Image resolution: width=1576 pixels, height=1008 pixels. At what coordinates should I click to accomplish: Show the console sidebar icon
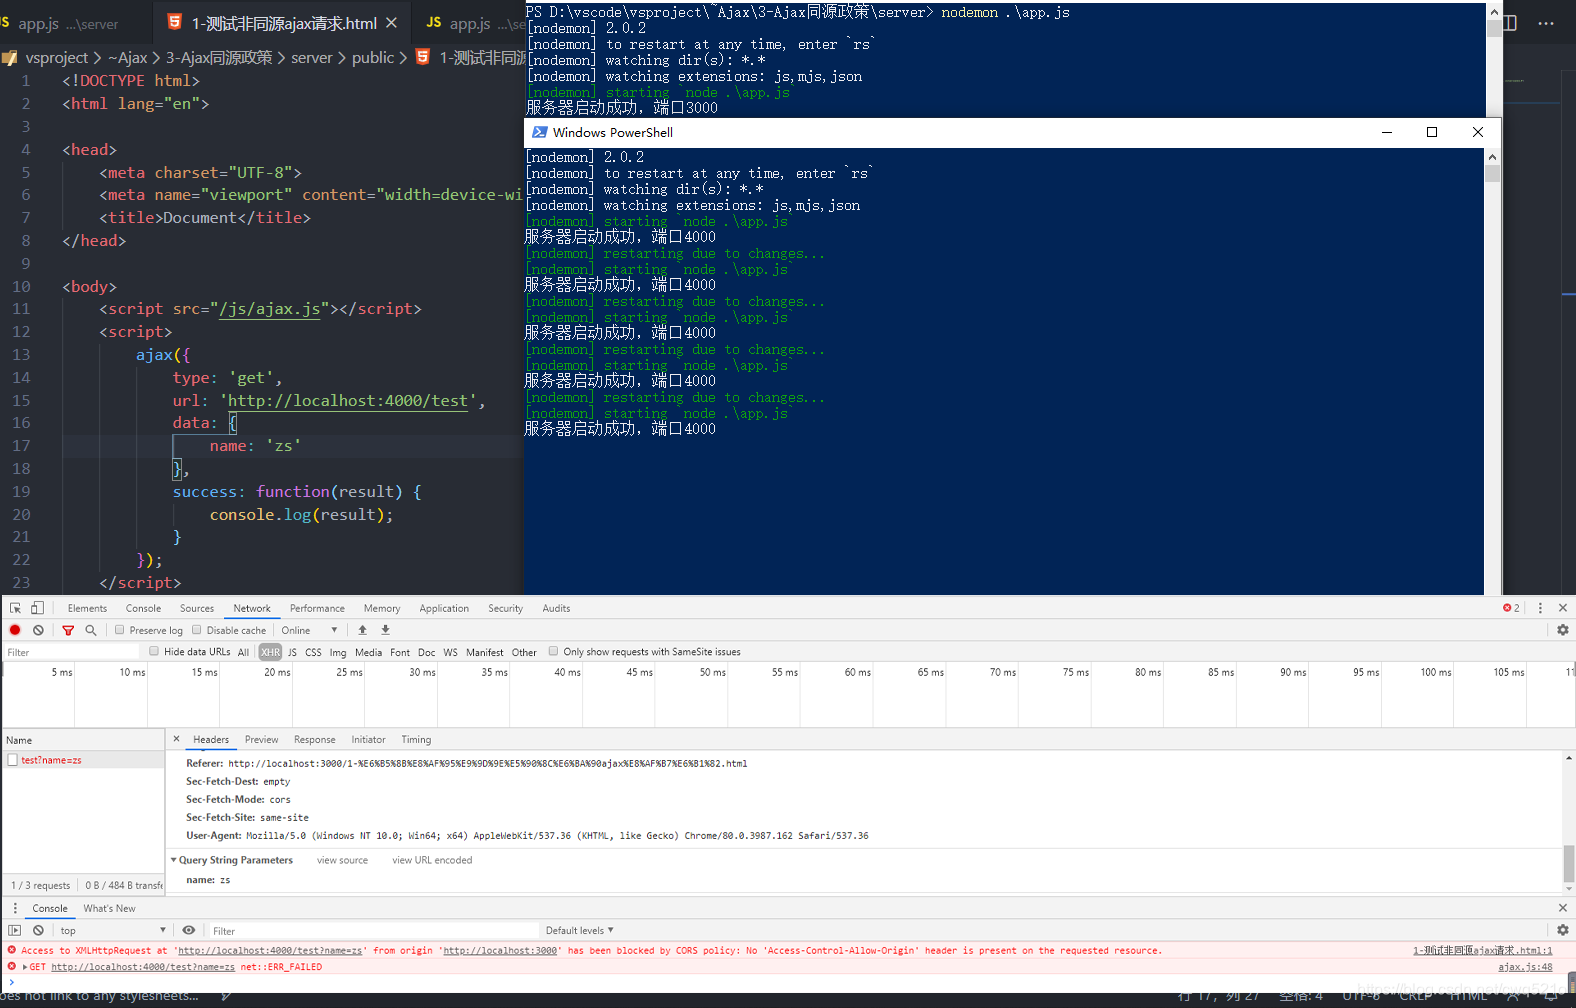[x=15, y=930]
